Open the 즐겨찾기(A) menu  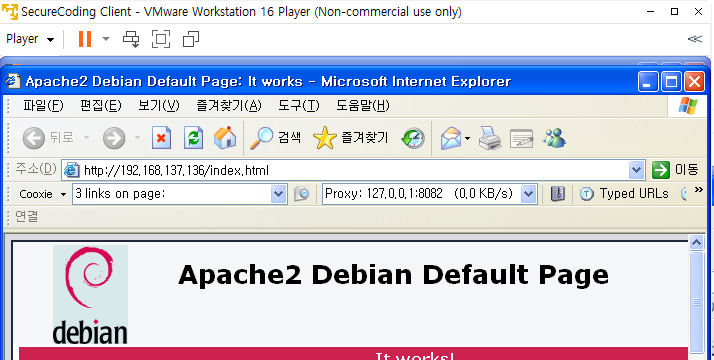[x=229, y=106]
